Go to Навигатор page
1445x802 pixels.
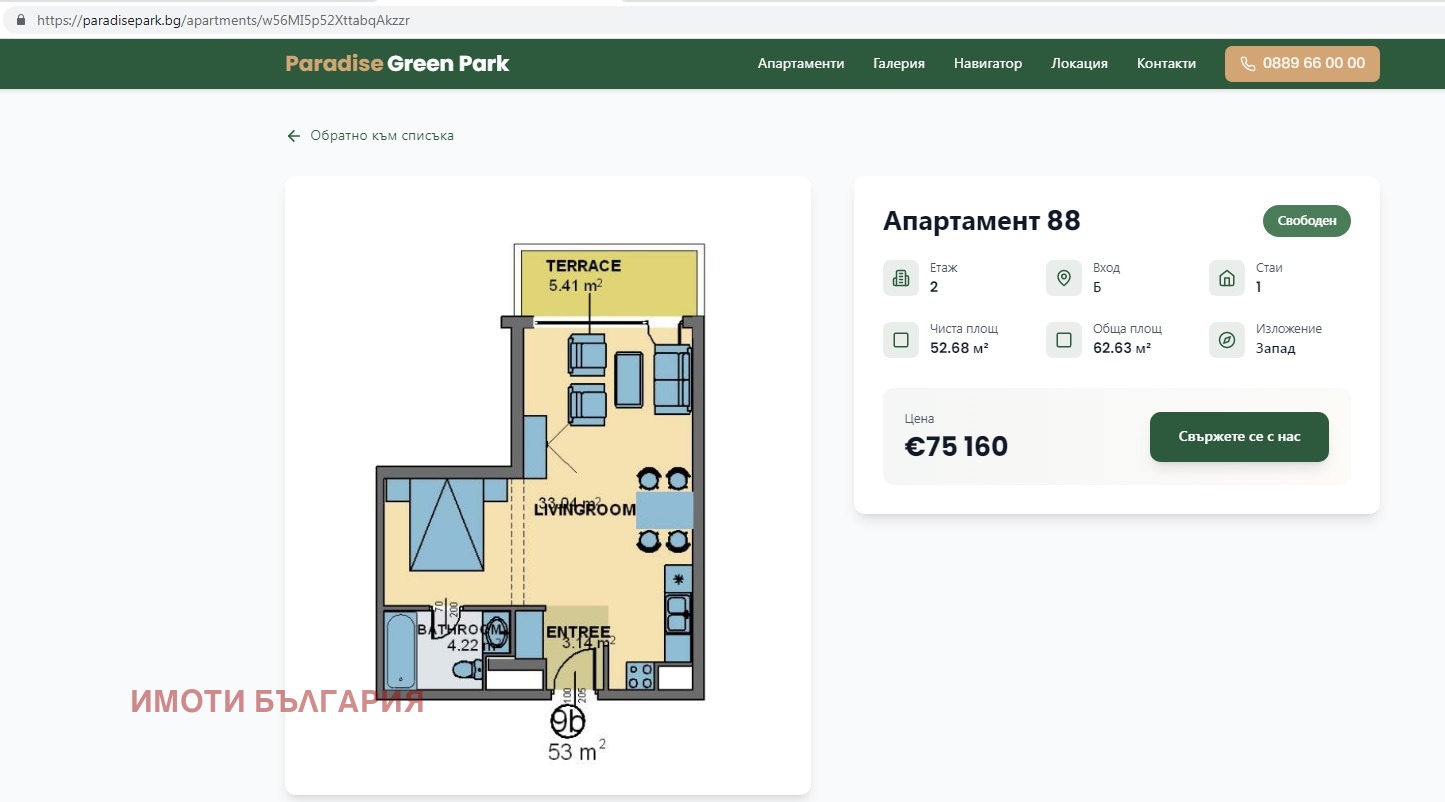pos(987,63)
